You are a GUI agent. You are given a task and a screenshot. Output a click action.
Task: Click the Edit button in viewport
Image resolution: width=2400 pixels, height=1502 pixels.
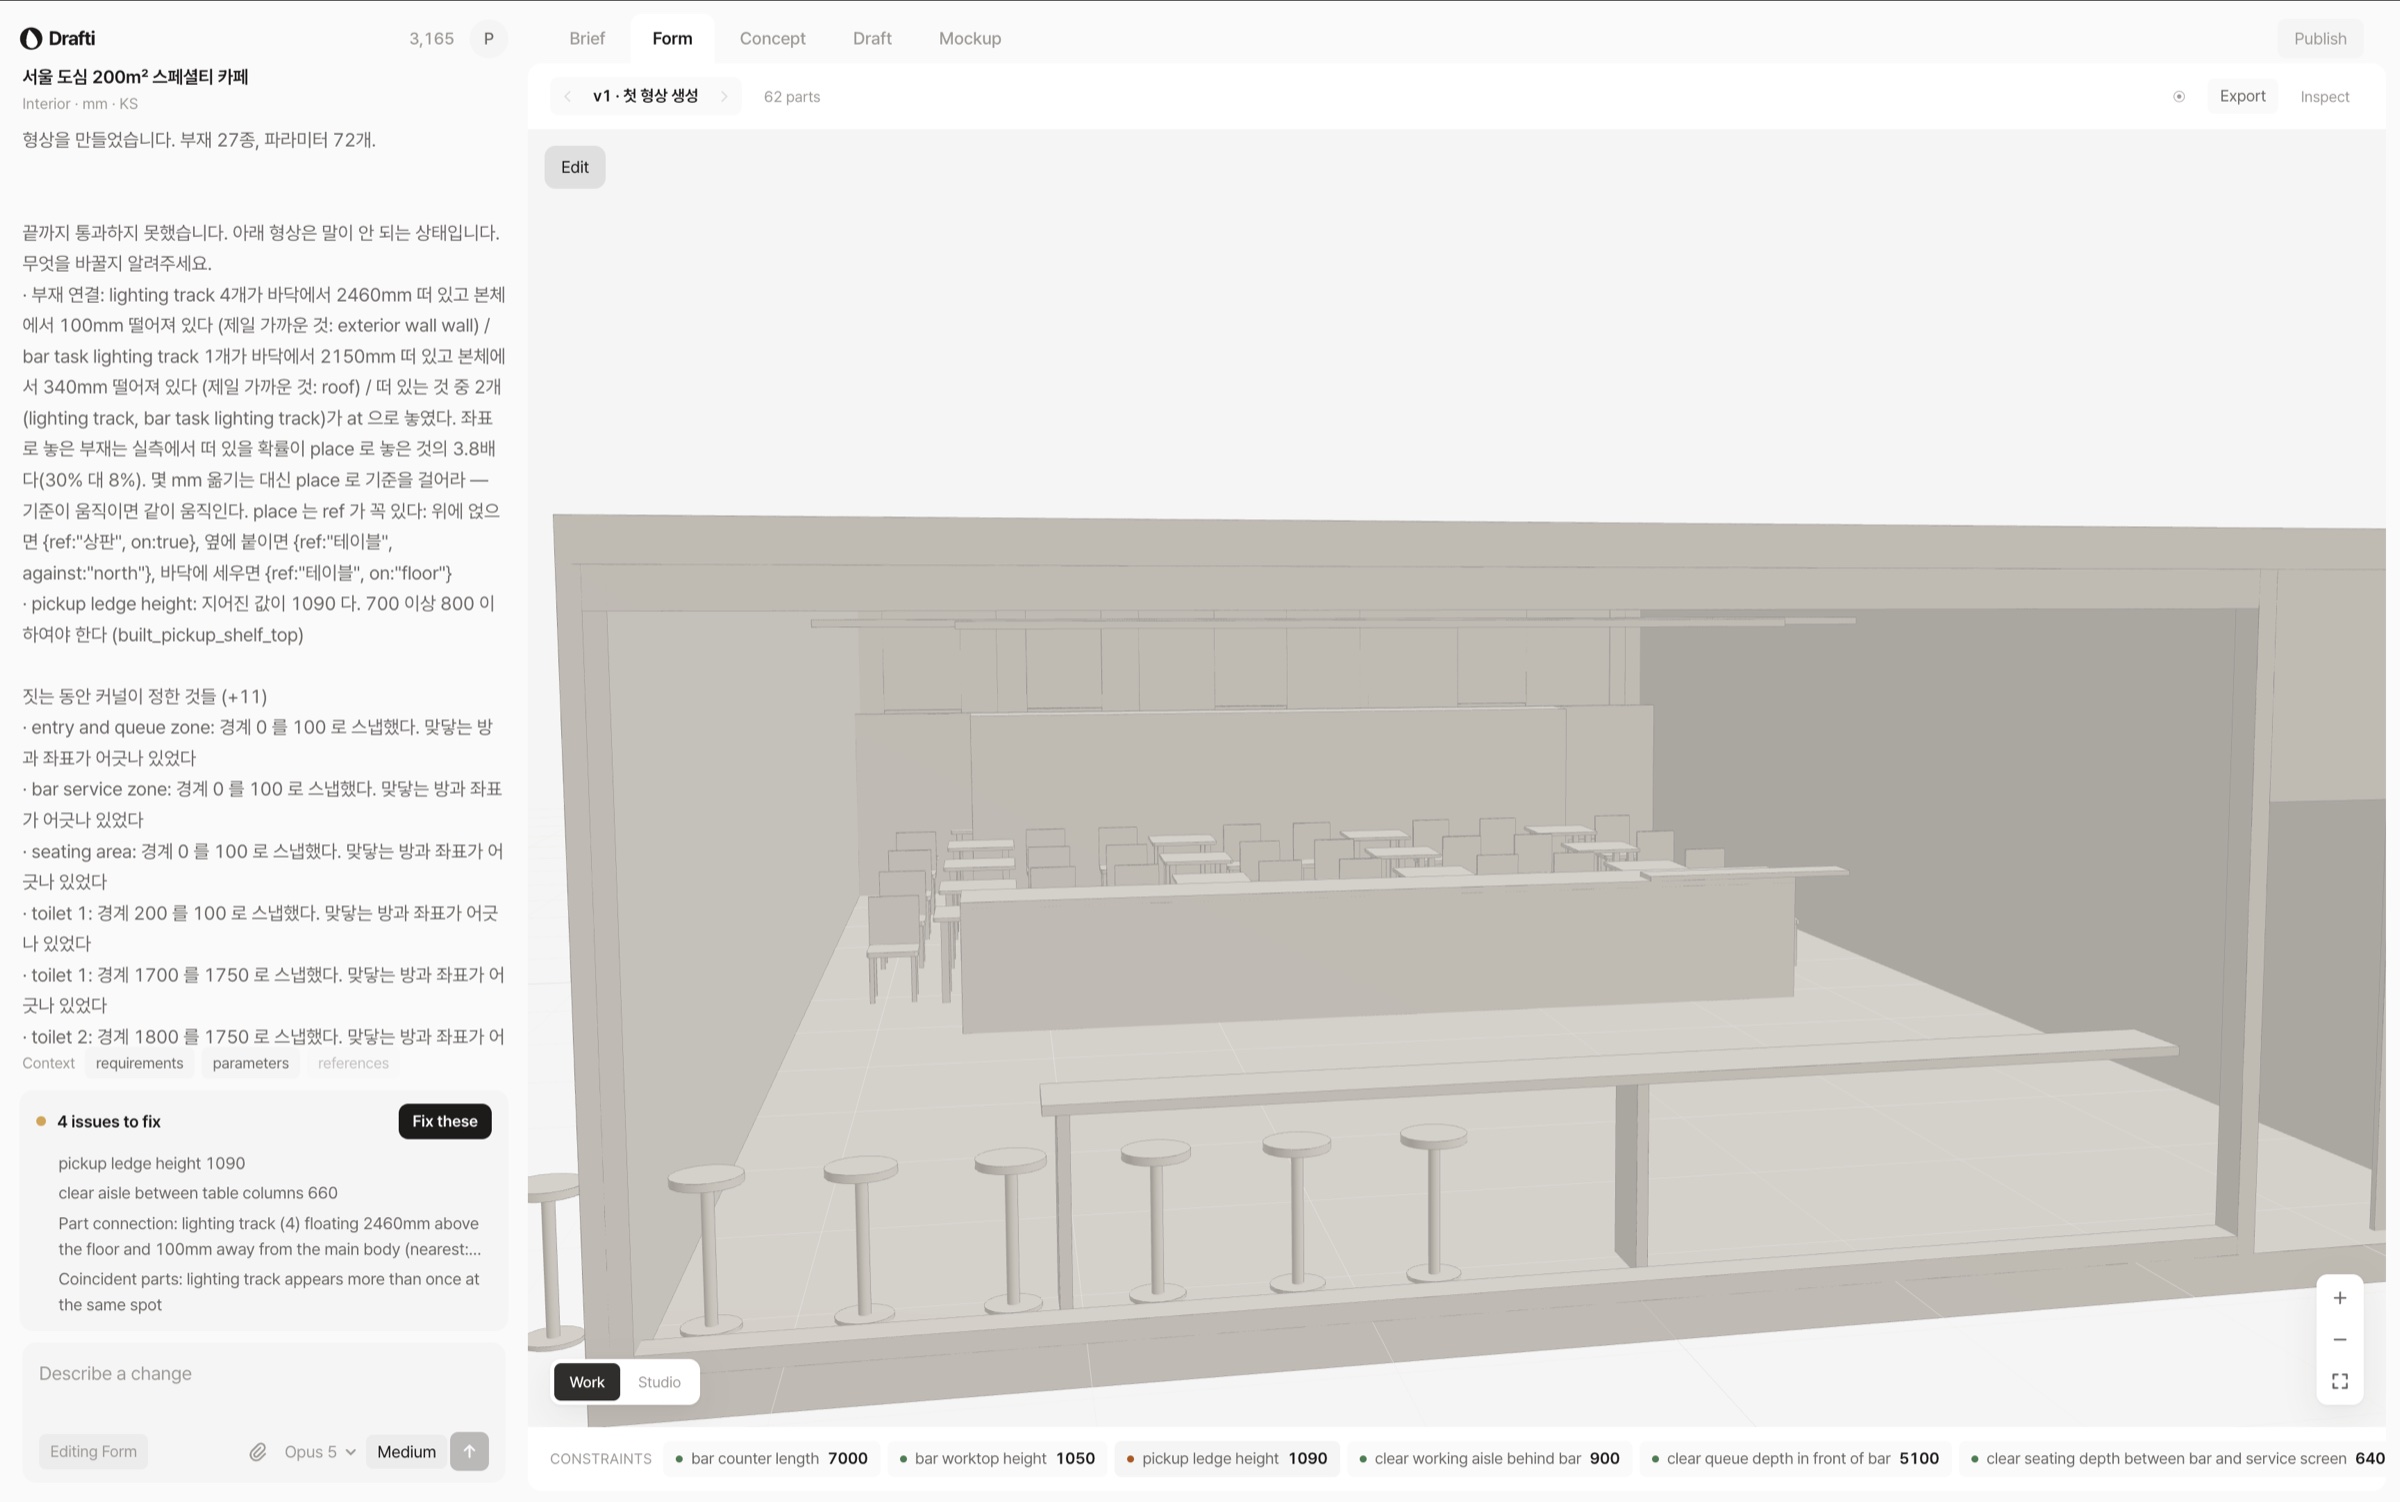click(x=574, y=167)
